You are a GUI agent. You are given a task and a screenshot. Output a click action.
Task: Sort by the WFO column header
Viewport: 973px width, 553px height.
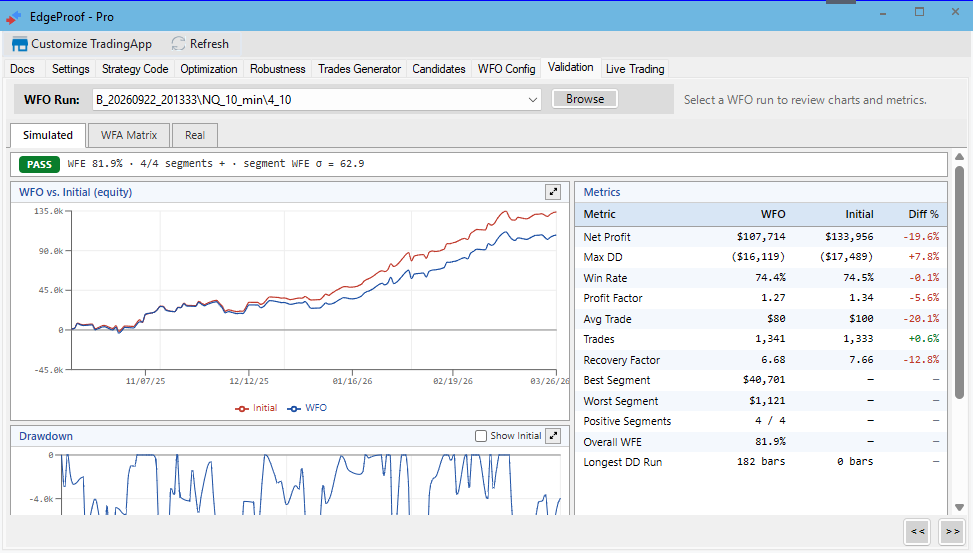click(x=773, y=214)
